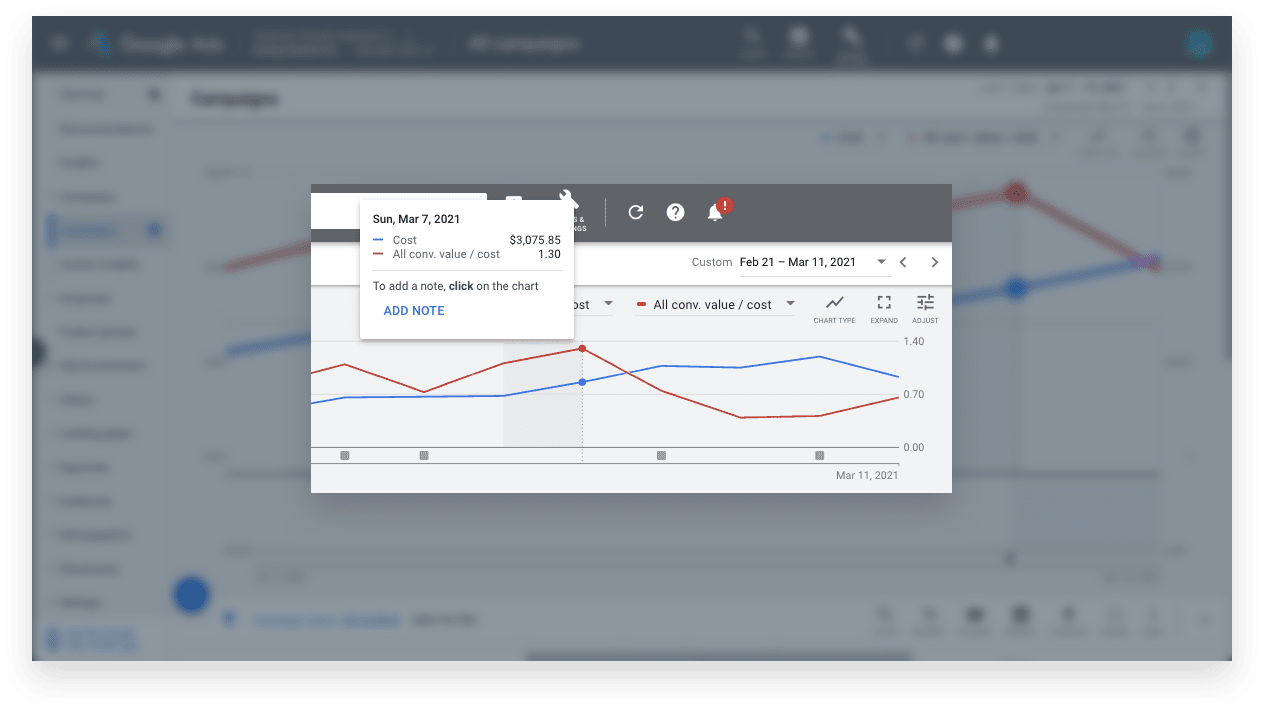1264x709 pixels.
Task: Select the blue Cost data point on Mar 7
Action: click(x=582, y=382)
